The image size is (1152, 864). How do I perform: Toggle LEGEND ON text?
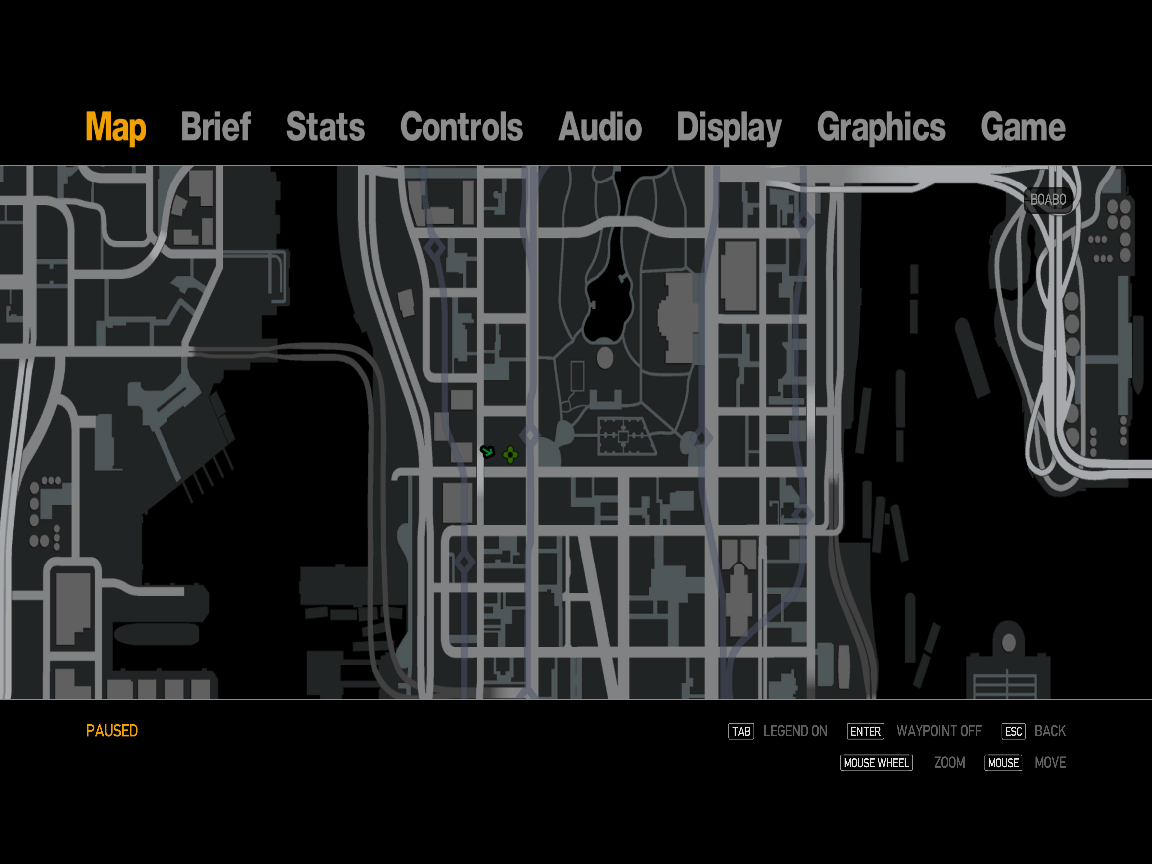point(795,731)
